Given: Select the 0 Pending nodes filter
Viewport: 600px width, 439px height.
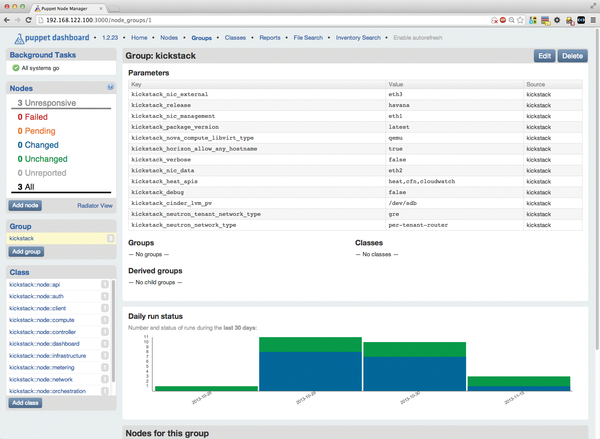Looking at the screenshot, I should click(x=36, y=131).
